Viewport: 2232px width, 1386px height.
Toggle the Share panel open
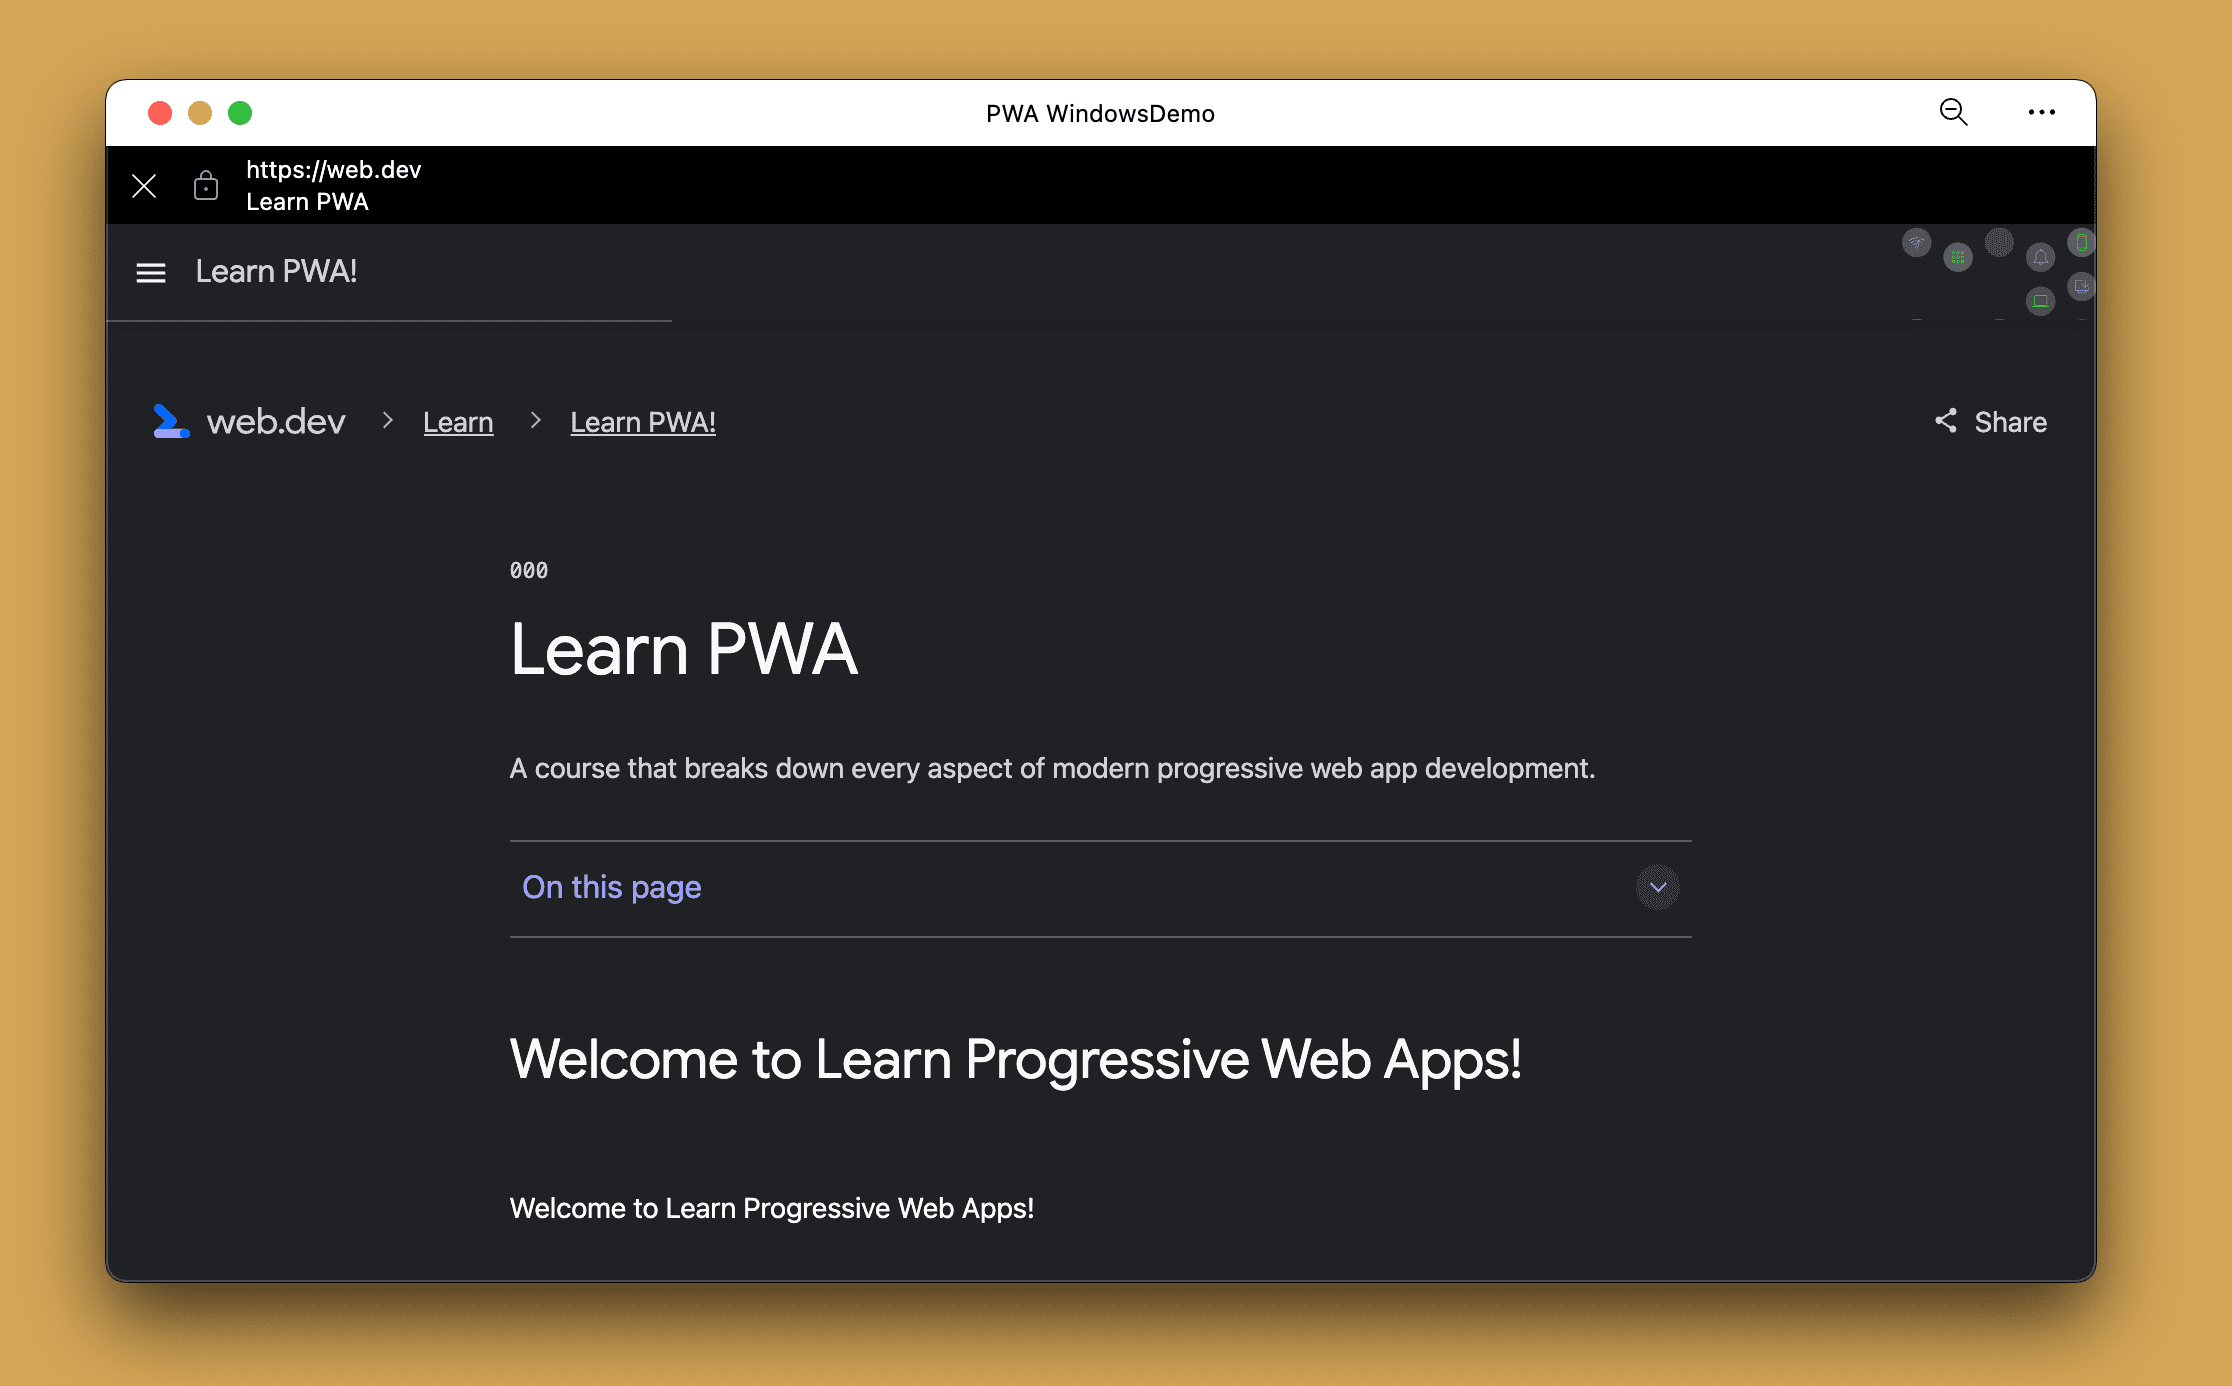pyautogui.click(x=1989, y=422)
